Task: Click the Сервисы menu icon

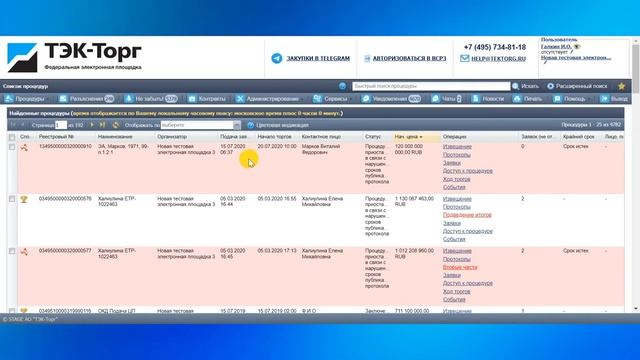Action: coord(317,99)
